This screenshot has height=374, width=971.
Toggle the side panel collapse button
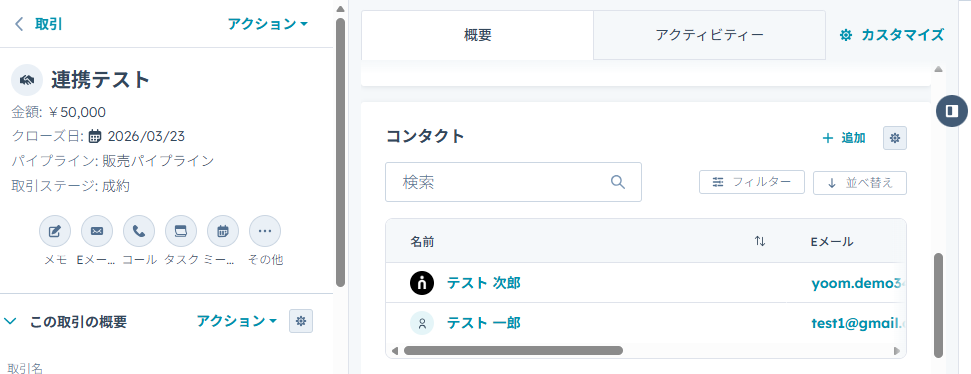point(952,111)
